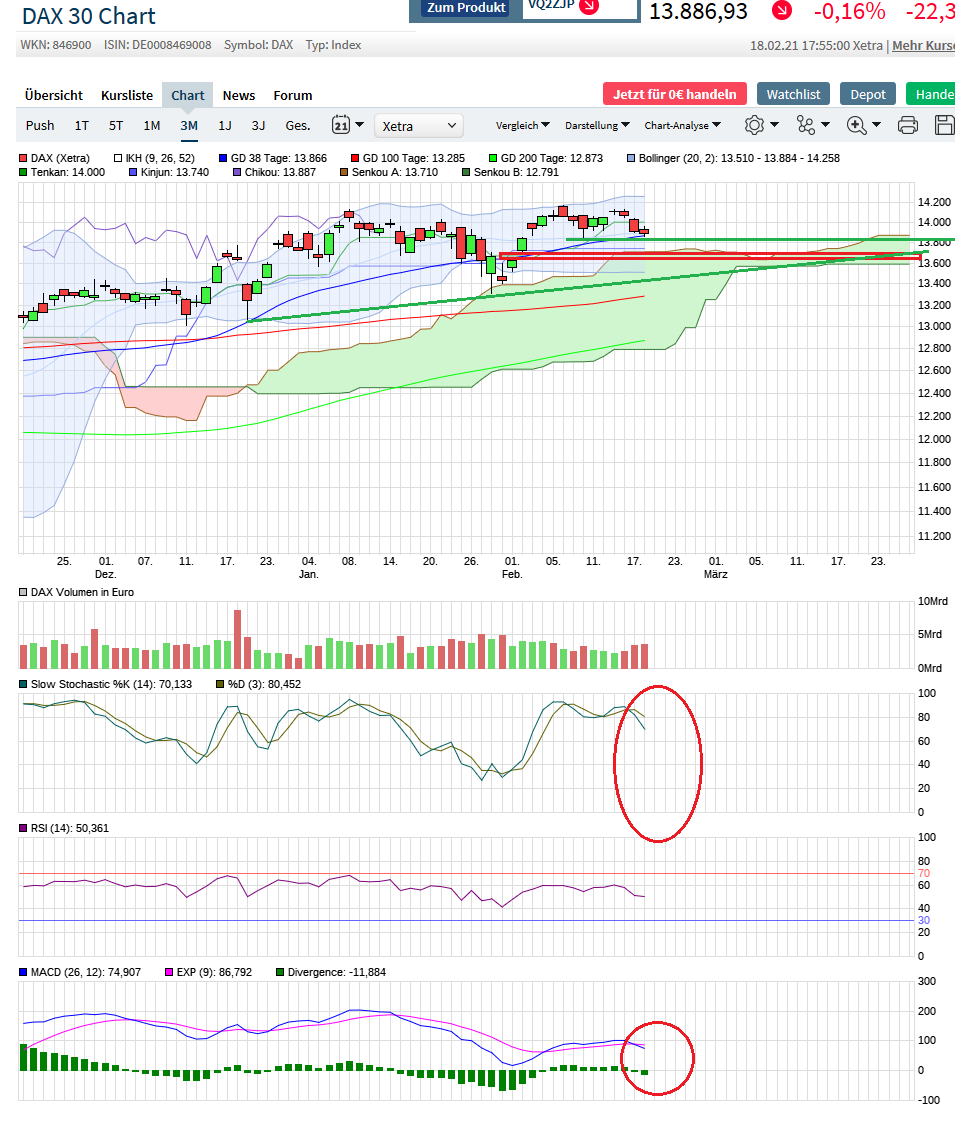Open the Forum tab
Viewport: 955px width, 1126px height.
tap(292, 95)
